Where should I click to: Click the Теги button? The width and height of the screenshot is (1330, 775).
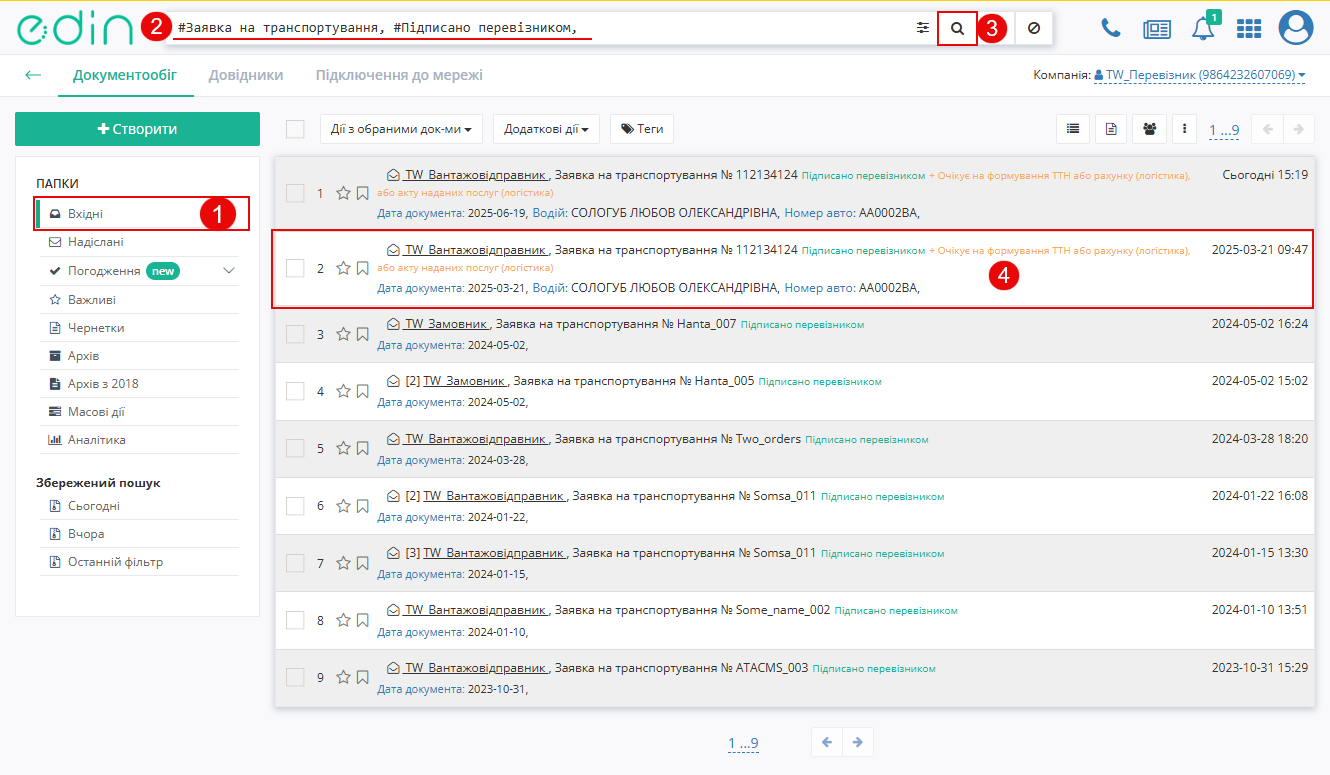[x=642, y=129]
